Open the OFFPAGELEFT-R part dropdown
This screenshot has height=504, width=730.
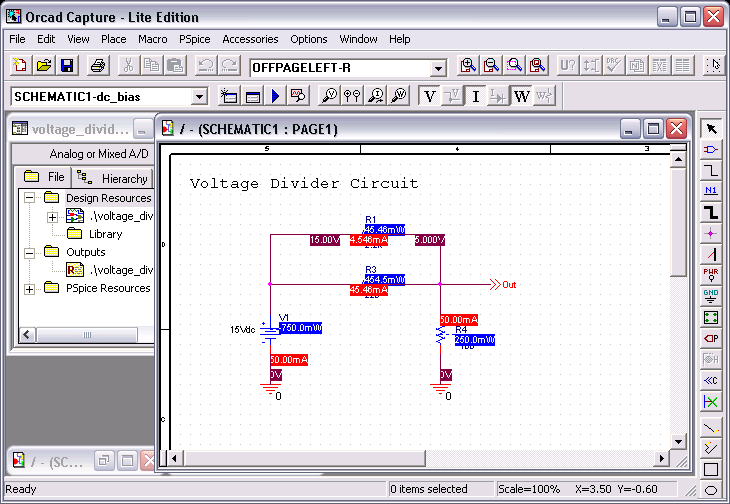438,69
